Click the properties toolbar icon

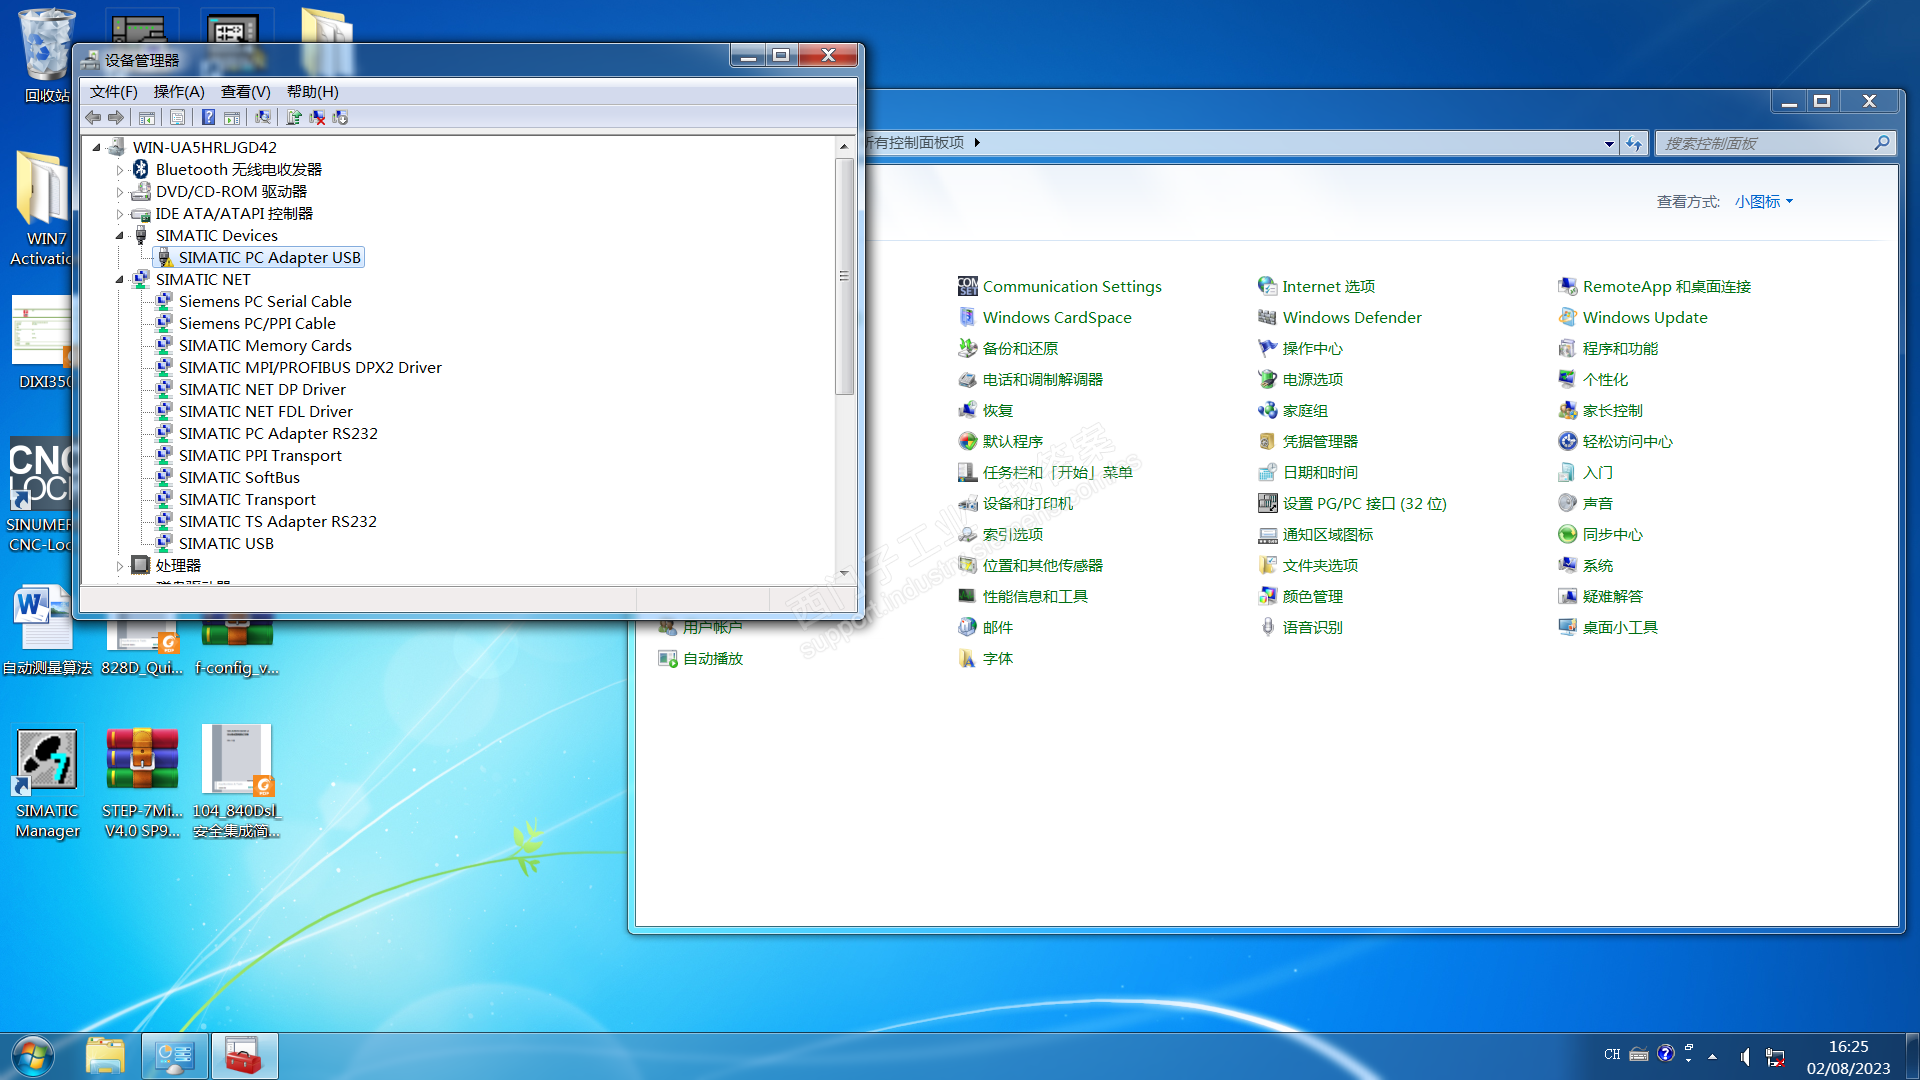click(x=177, y=117)
